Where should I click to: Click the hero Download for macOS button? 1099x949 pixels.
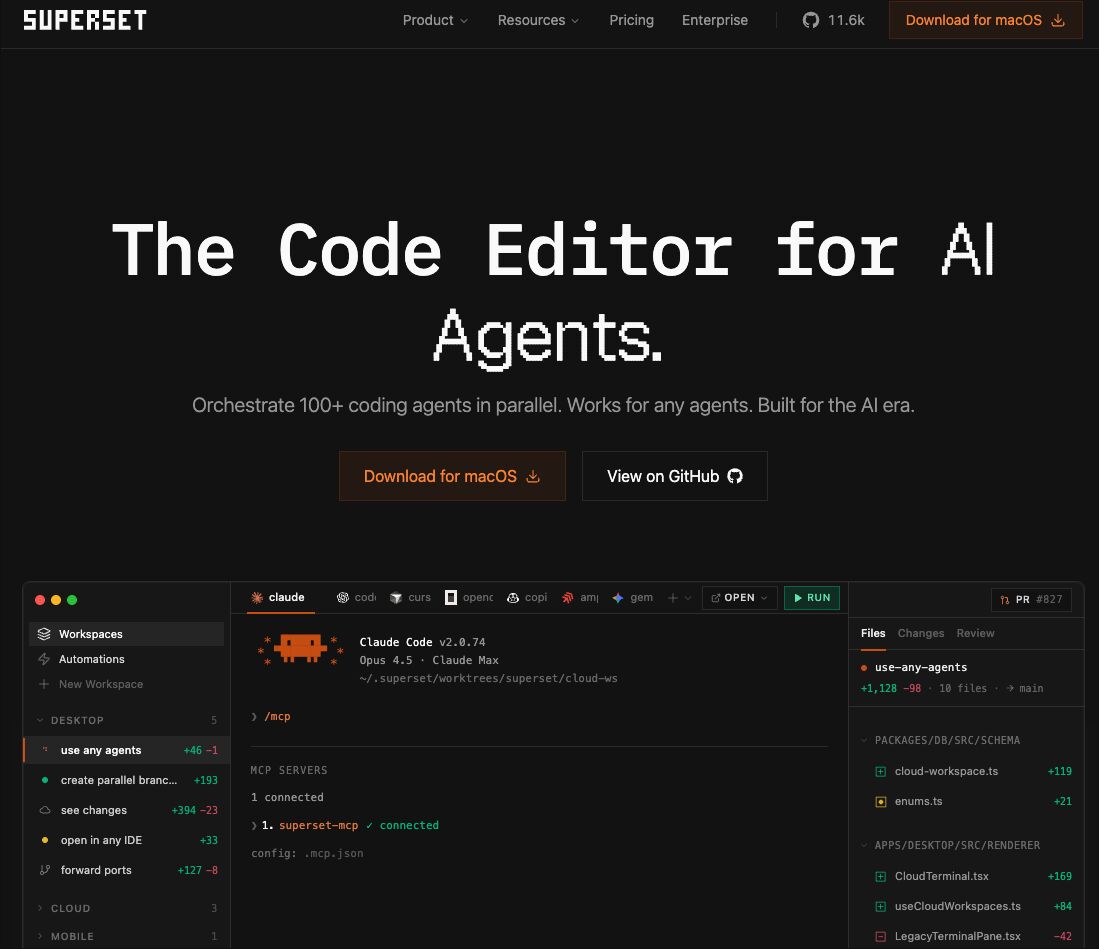point(452,476)
